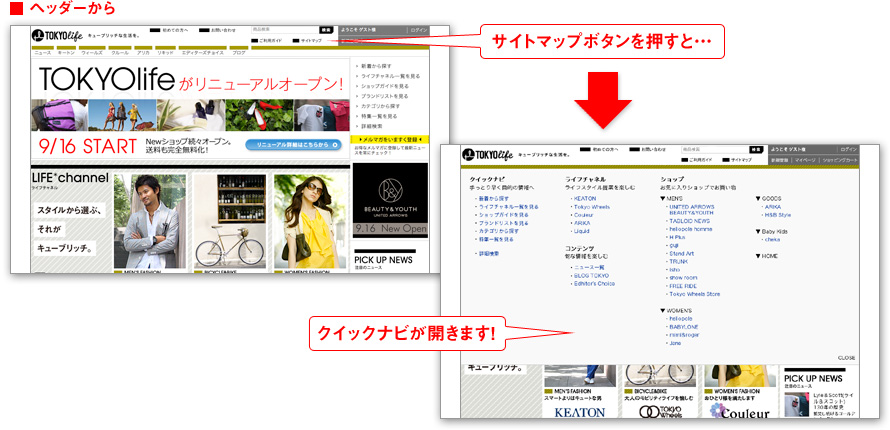
Task: Expand the Baby Kids shop category
Action: tap(772, 231)
